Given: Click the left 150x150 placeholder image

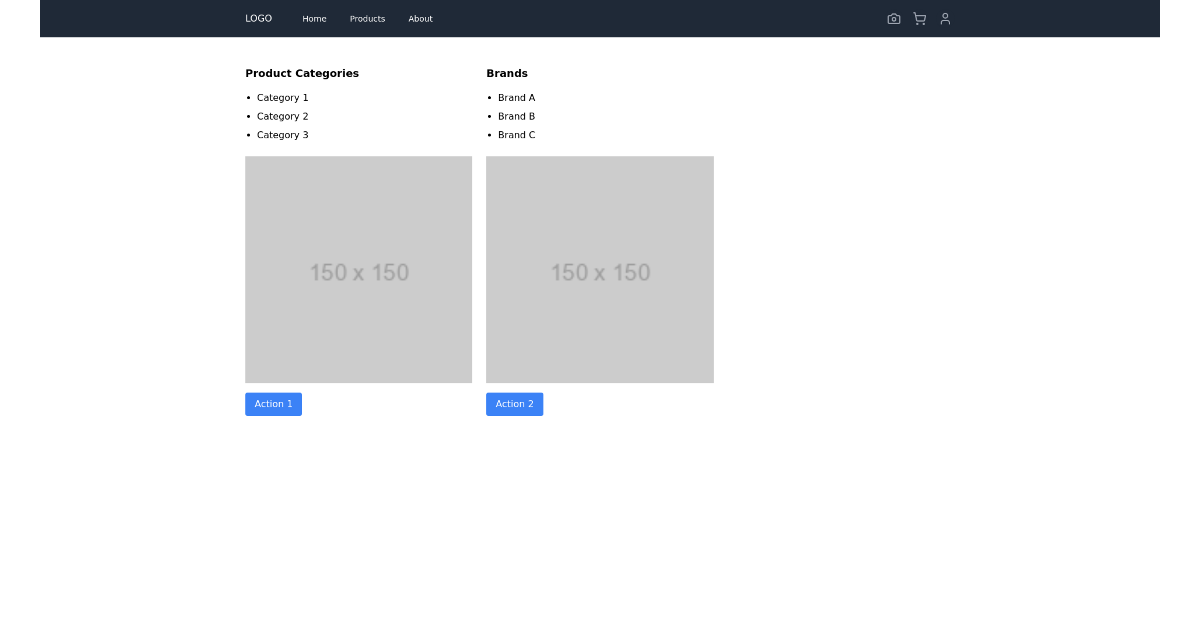Looking at the screenshot, I should click(358, 269).
